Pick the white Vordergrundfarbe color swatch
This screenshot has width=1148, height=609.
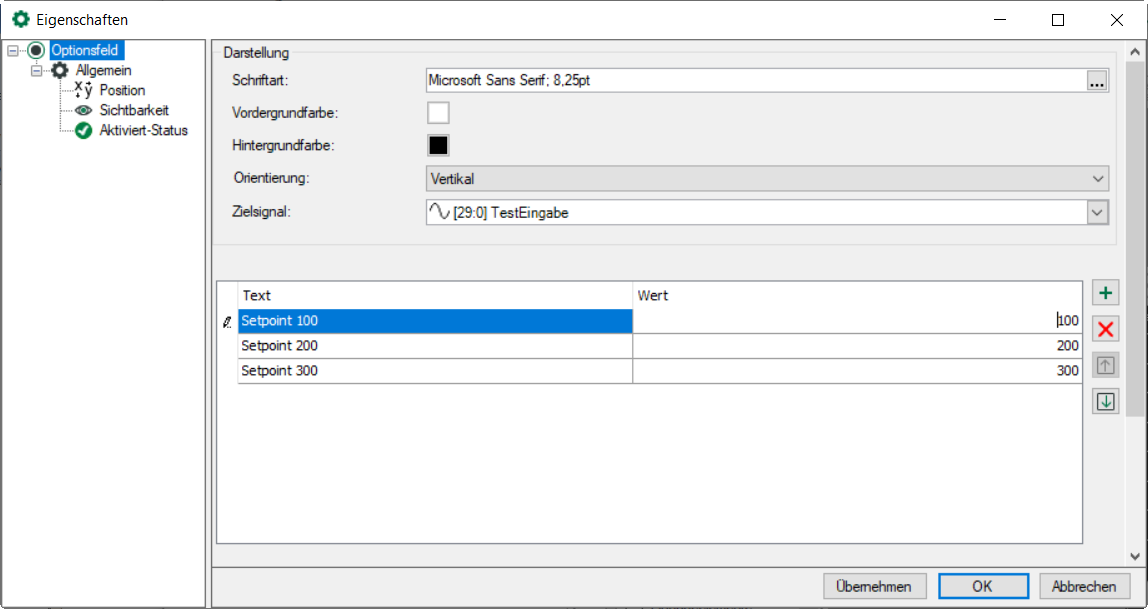click(438, 113)
